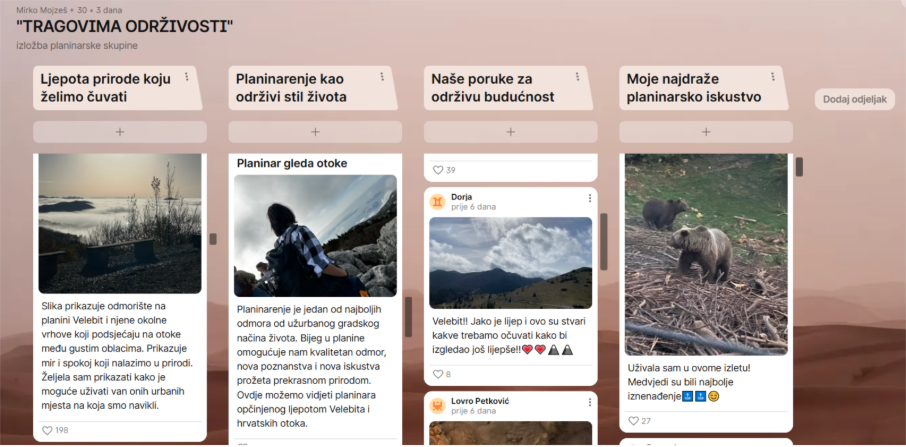The height and width of the screenshot is (447, 906).
Task: Open three-dot menu for Naše poruke column
Action: click(x=577, y=77)
